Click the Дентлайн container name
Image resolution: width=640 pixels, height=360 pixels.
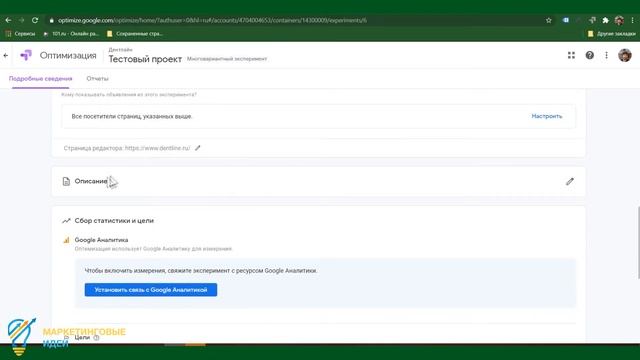click(x=120, y=49)
